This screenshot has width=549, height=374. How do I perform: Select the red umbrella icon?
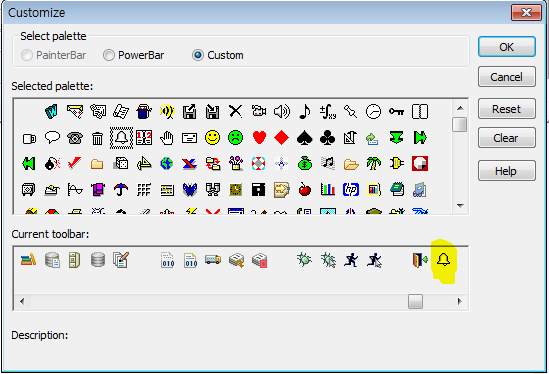tap(121, 189)
